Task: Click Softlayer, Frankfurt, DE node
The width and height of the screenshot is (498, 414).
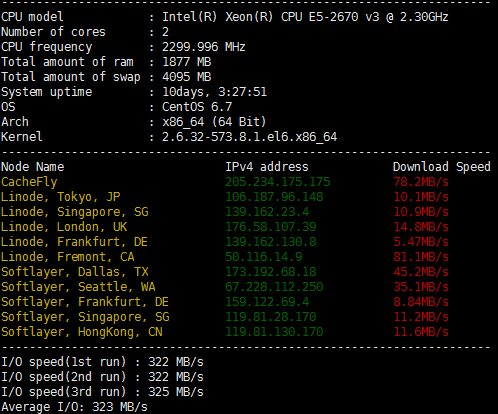Action: 85,302
